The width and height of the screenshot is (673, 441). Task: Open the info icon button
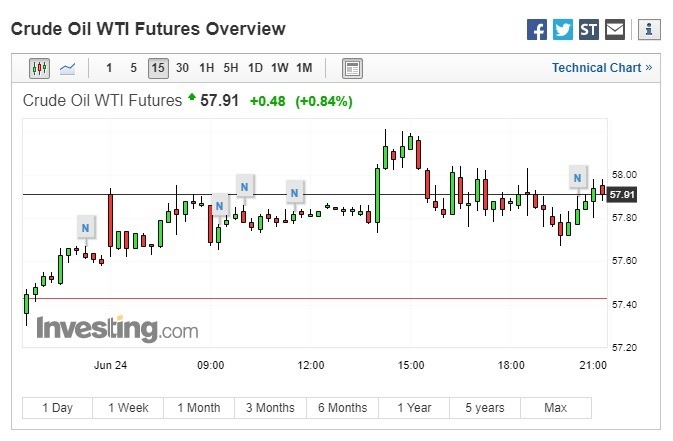pos(649,30)
